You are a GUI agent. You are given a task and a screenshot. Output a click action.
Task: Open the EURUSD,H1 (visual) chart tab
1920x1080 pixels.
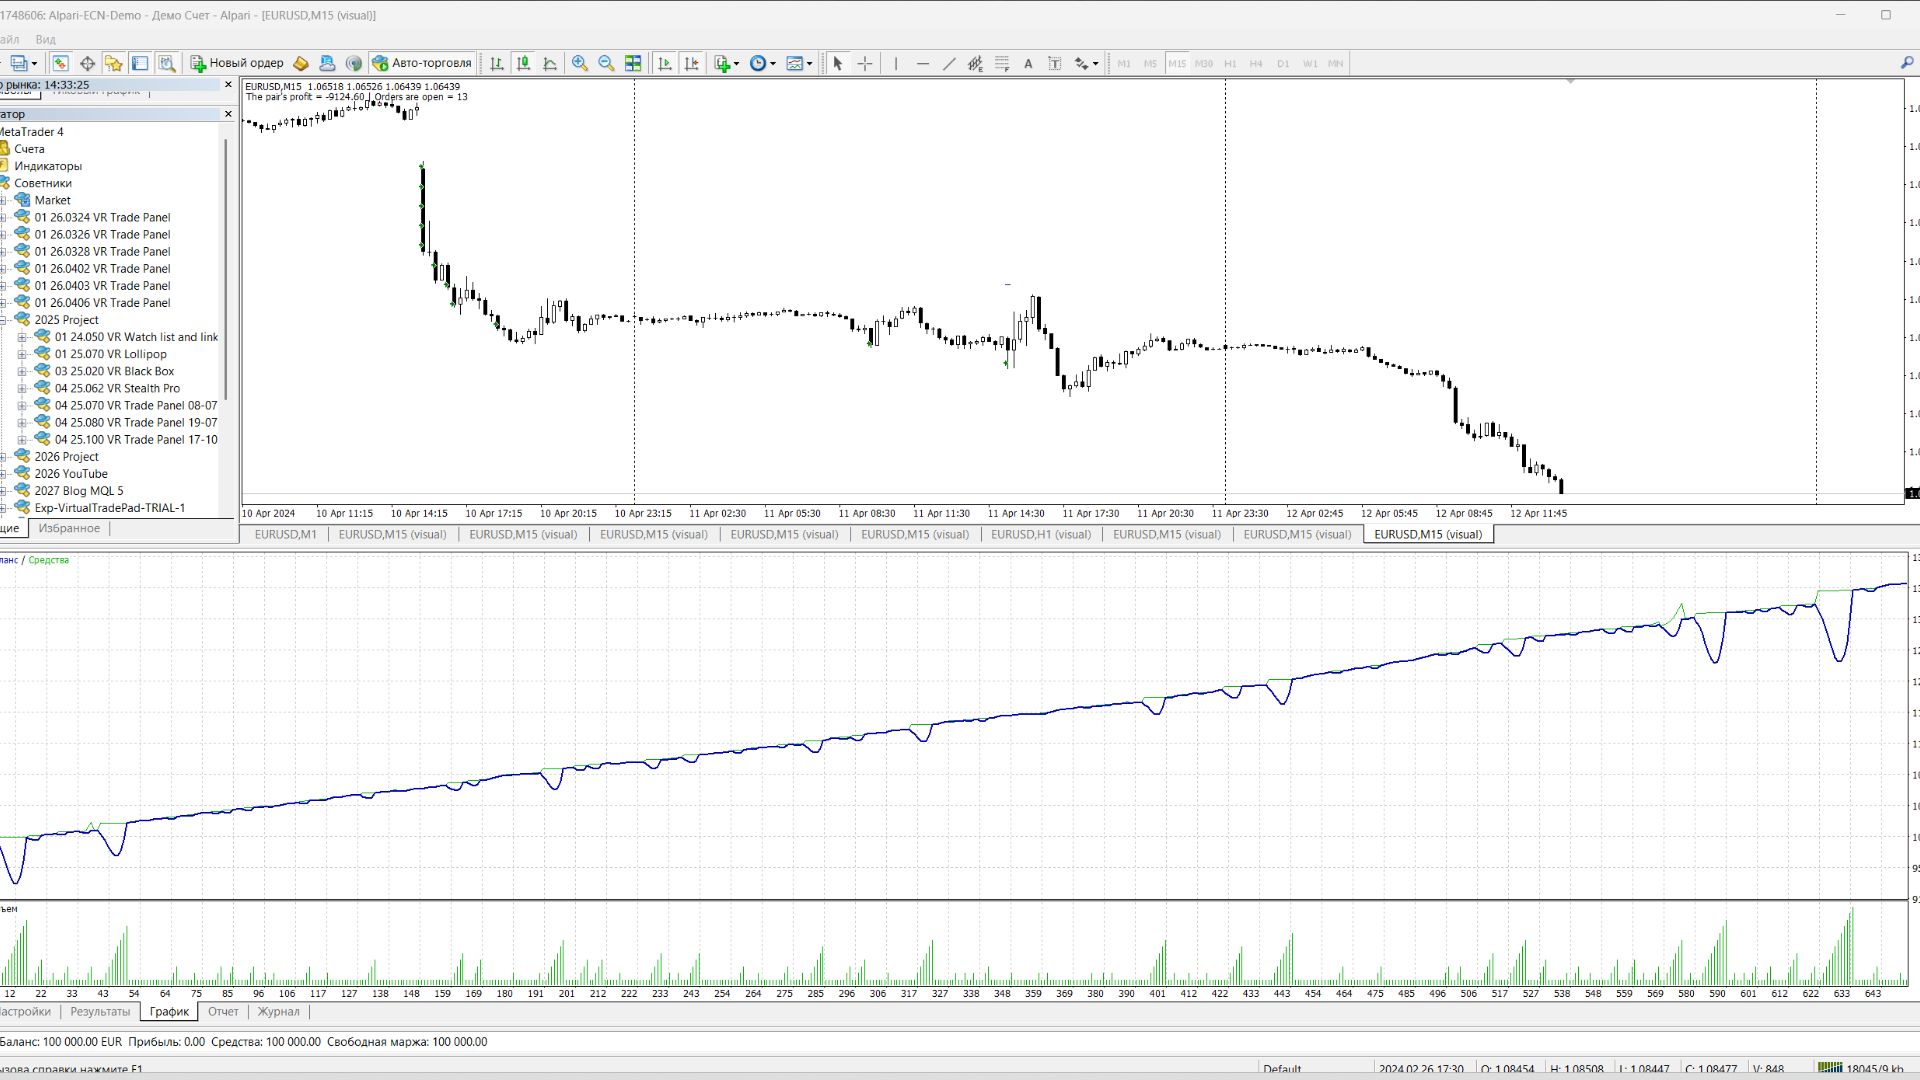[1040, 535]
